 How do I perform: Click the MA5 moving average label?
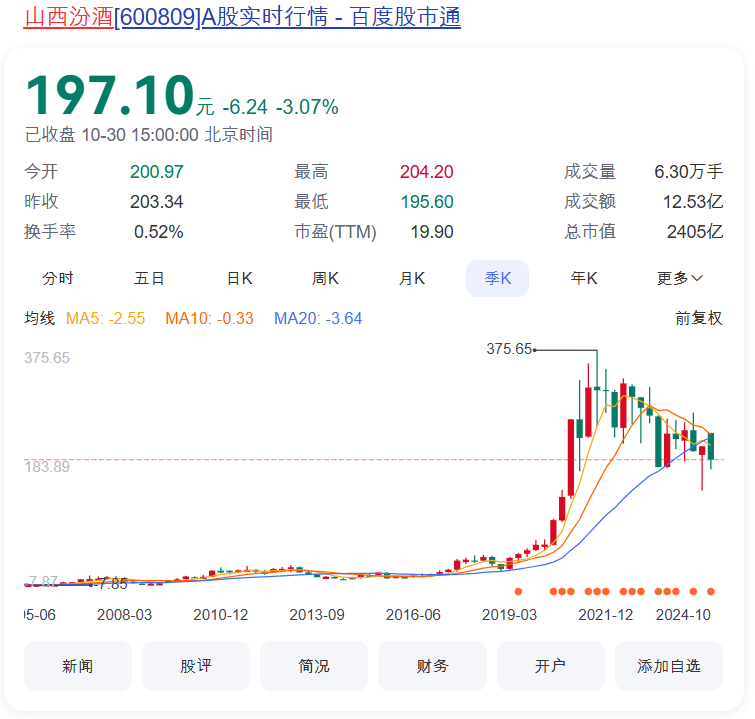(105, 318)
